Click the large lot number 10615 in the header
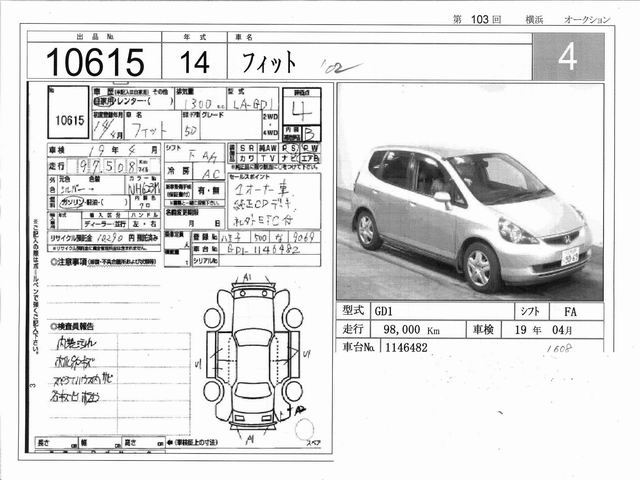 tap(95, 62)
